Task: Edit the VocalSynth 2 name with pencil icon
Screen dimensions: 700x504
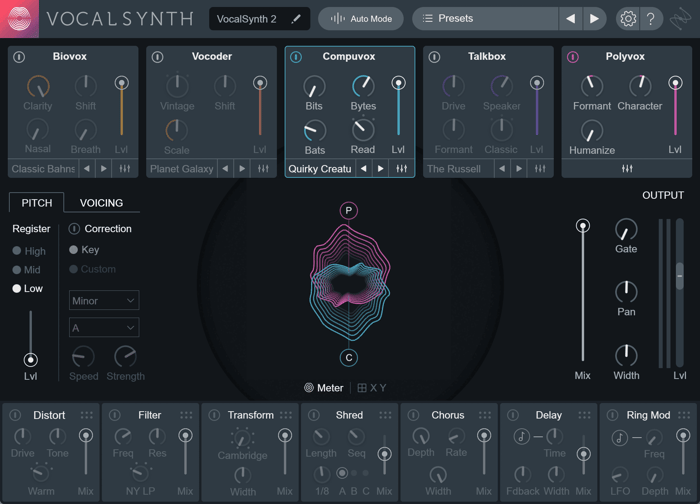Action: [296, 19]
